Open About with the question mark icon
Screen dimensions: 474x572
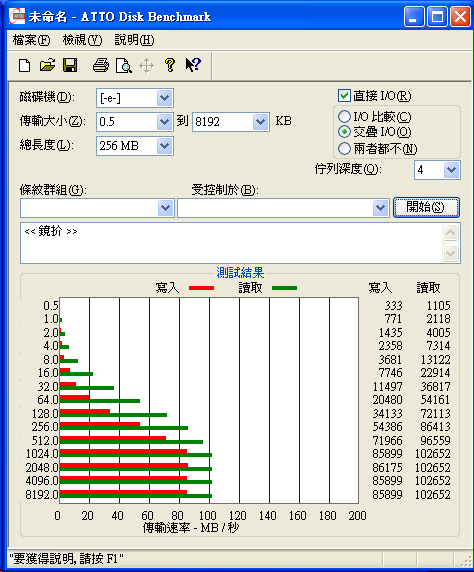pyautogui.click(x=170, y=65)
